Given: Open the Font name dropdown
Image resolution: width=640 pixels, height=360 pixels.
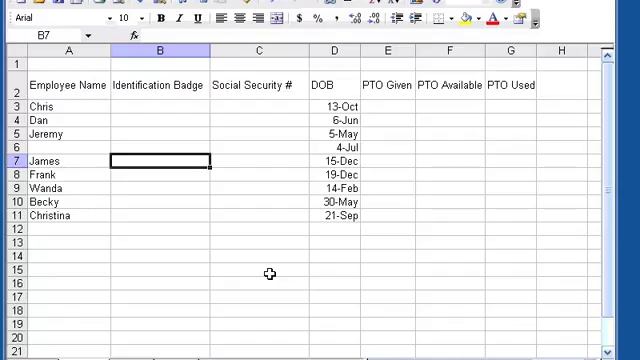Looking at the screenshot, I should coord(109,18).
